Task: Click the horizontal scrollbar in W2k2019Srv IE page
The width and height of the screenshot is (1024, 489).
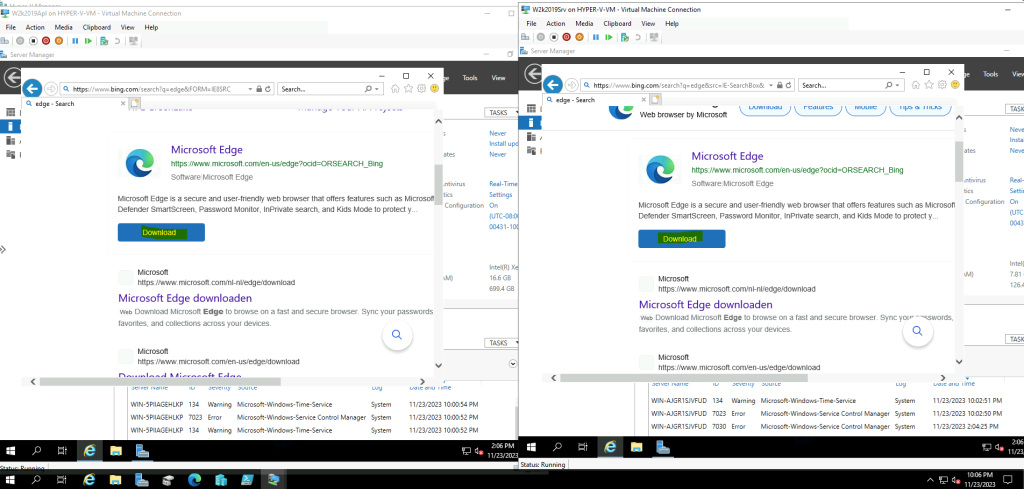Action: coord(683,378)
